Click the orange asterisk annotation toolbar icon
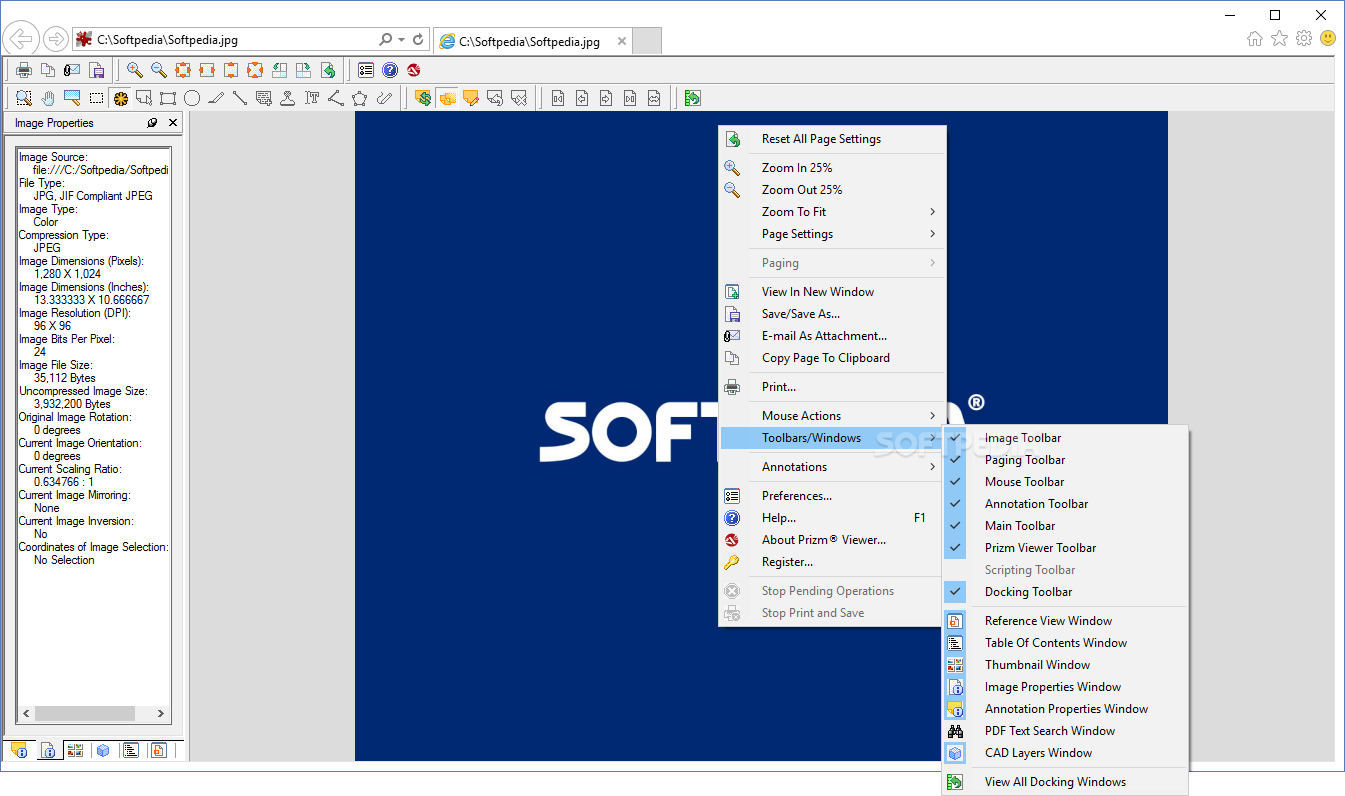1345x796 pixels. pyautogui.click(x=120, y=98)
